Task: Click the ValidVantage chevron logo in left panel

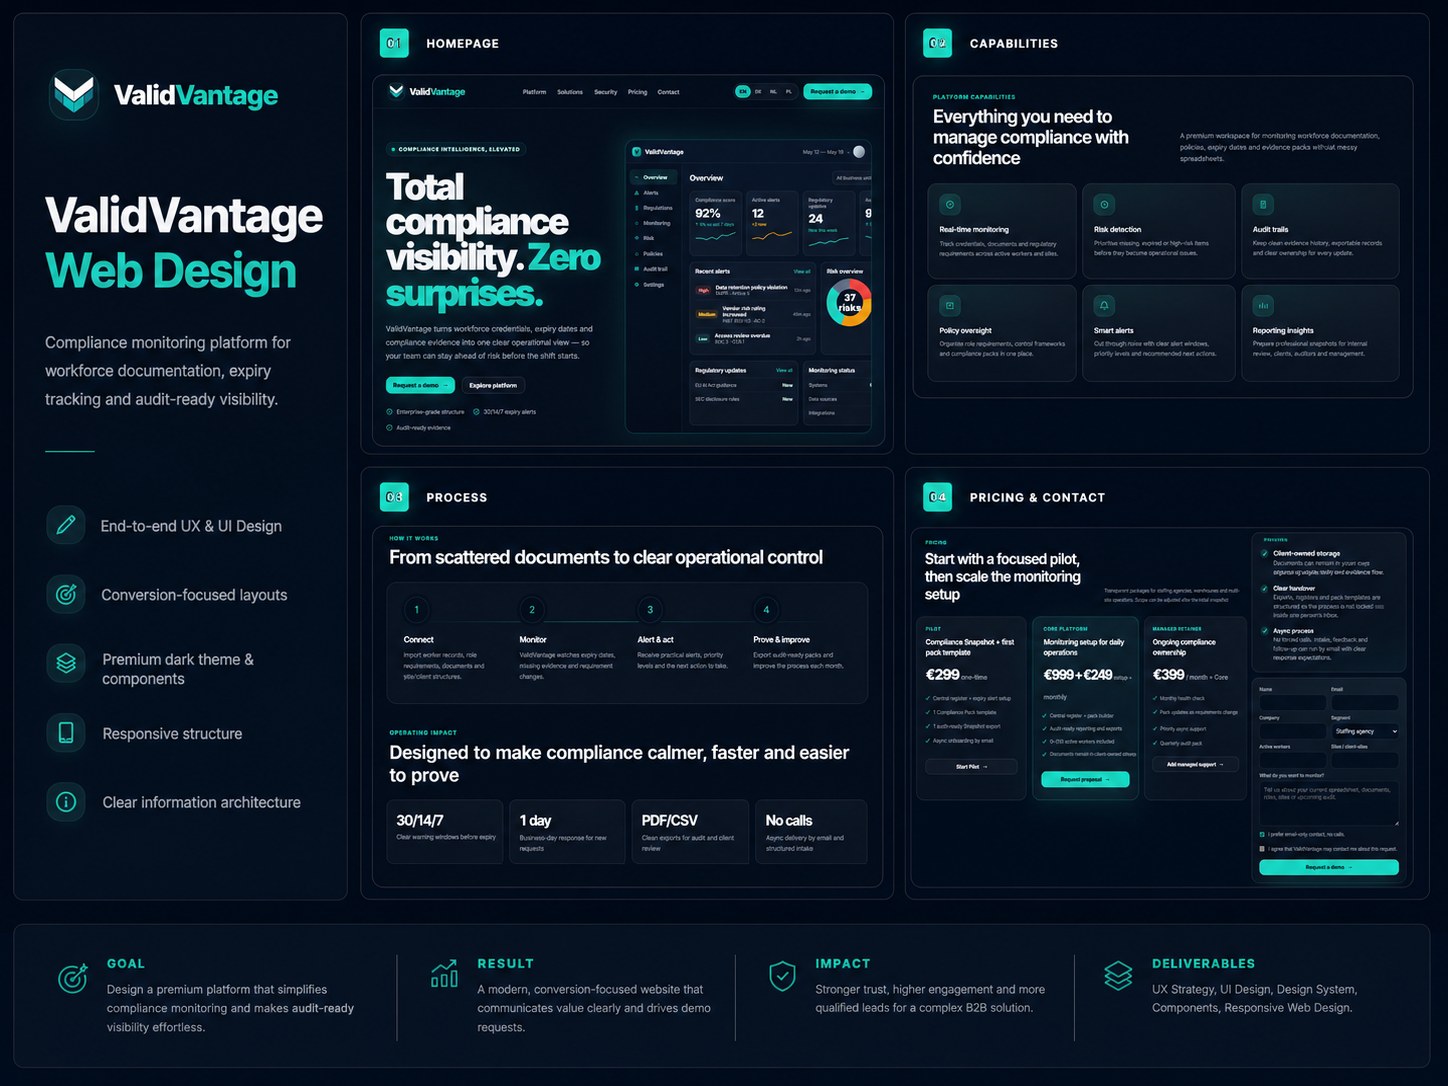Action: 74,95
